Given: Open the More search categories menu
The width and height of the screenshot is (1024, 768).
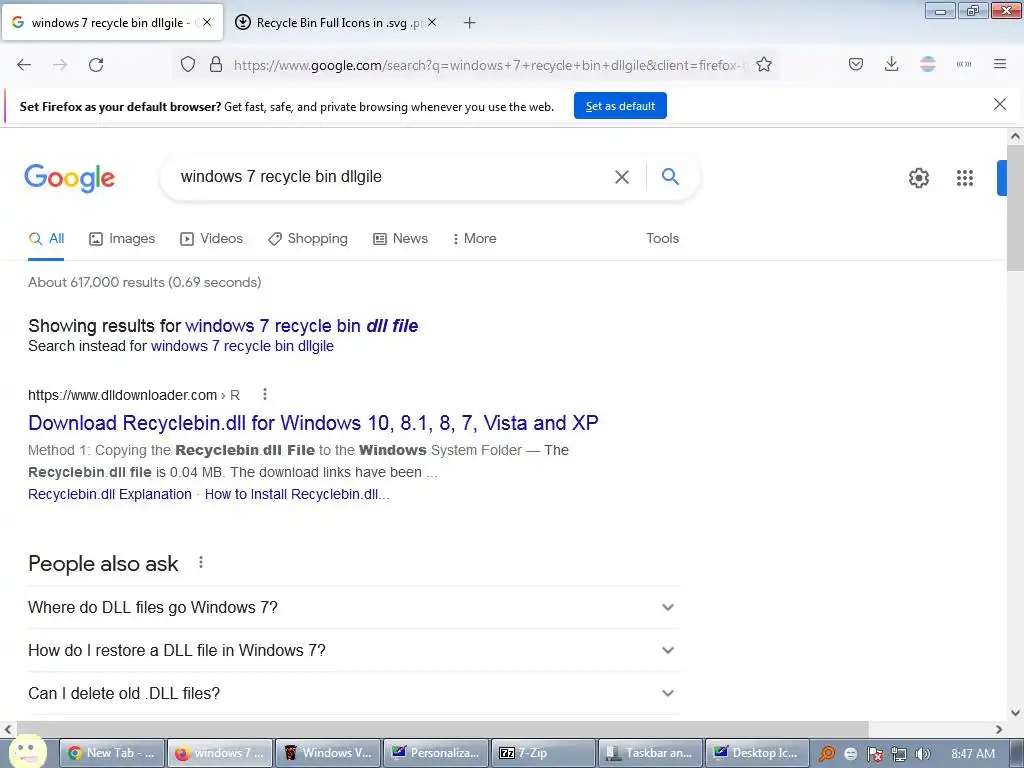Looking at the screenshot, I should [475, 238].
